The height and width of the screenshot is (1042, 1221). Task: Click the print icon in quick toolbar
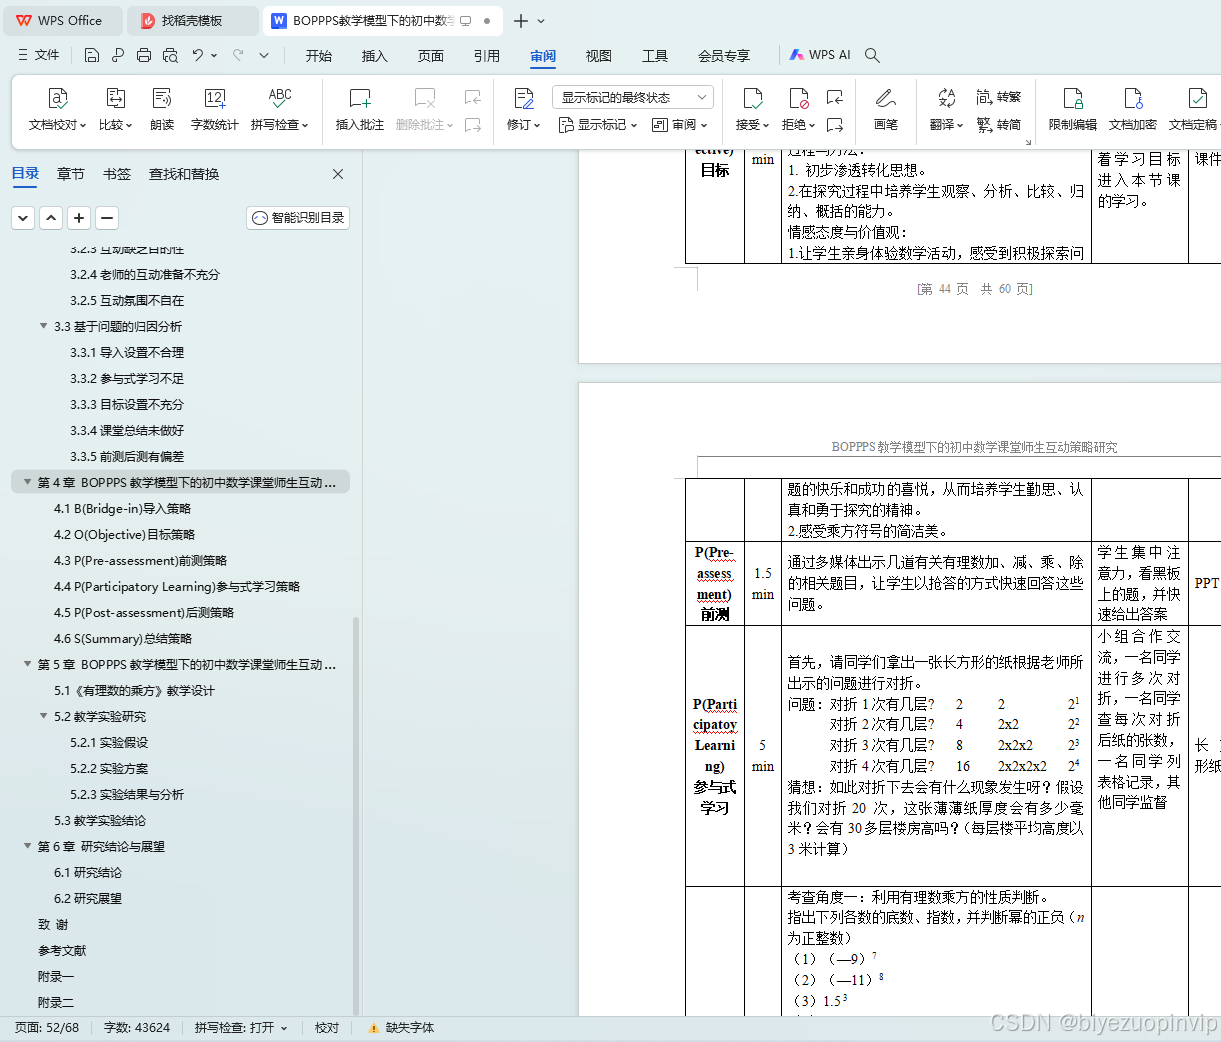point(144,55)
